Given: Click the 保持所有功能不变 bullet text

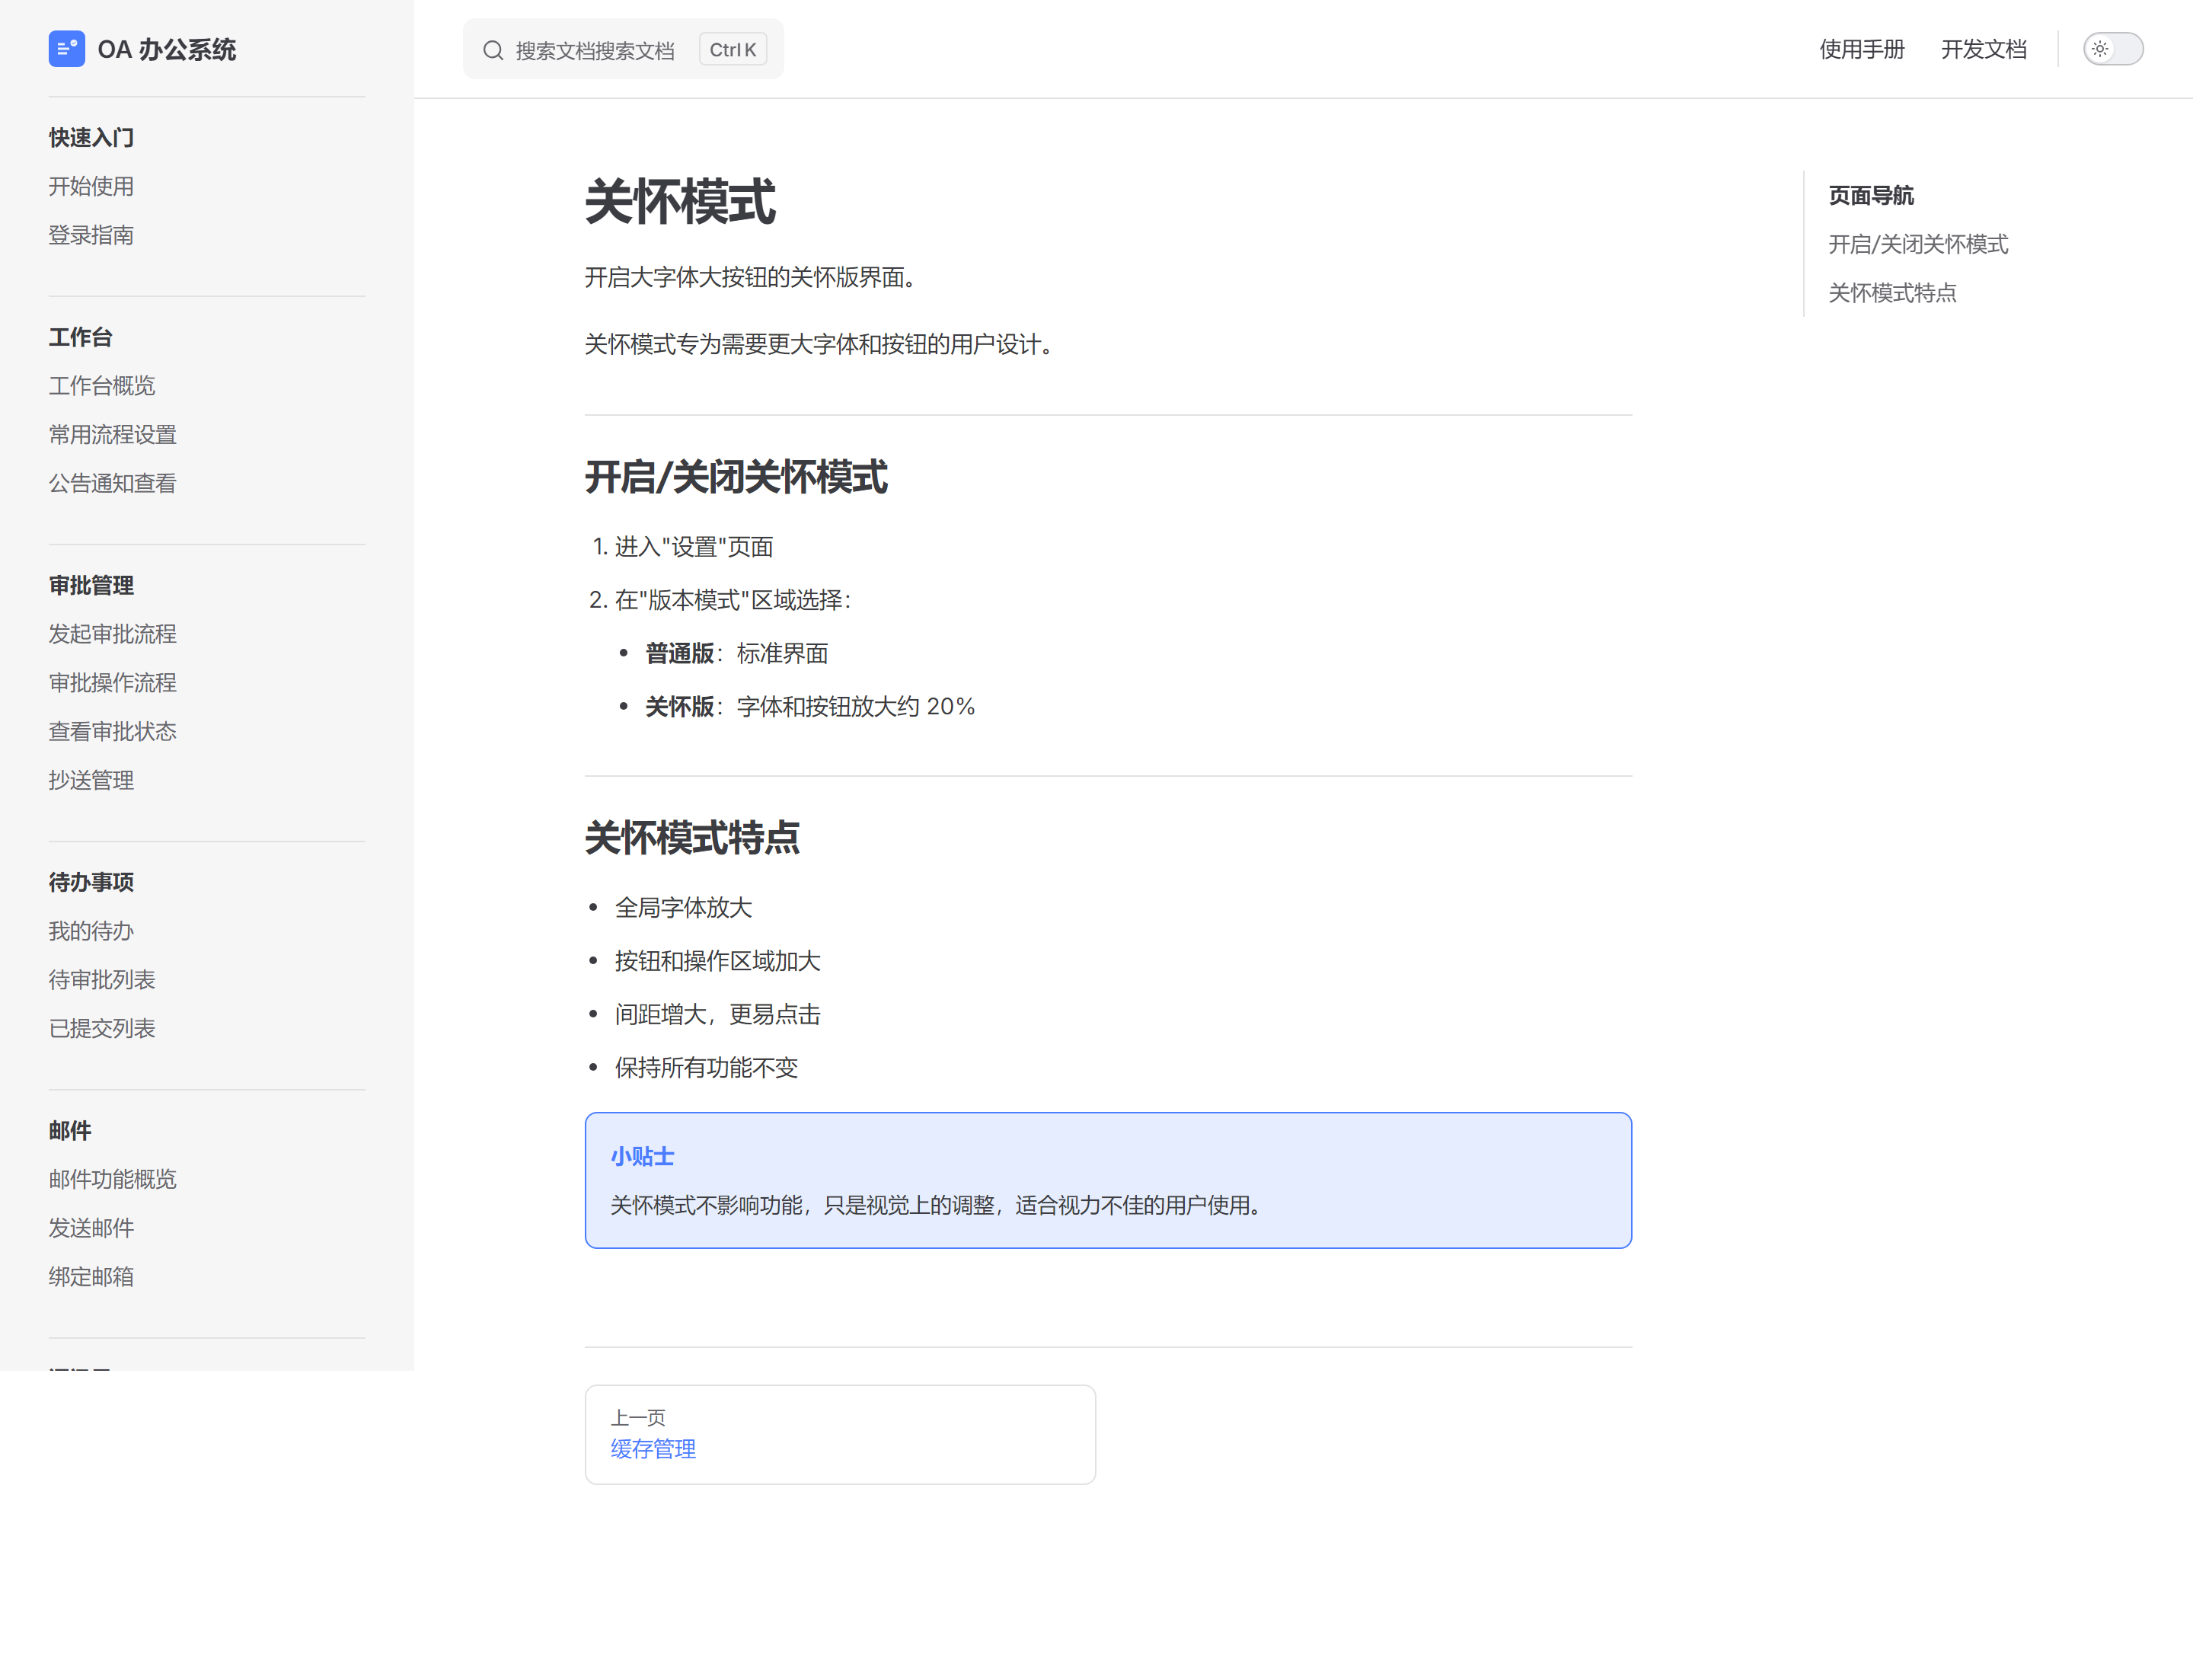Looking at the screenshot, I should (x=706, y=1067).
